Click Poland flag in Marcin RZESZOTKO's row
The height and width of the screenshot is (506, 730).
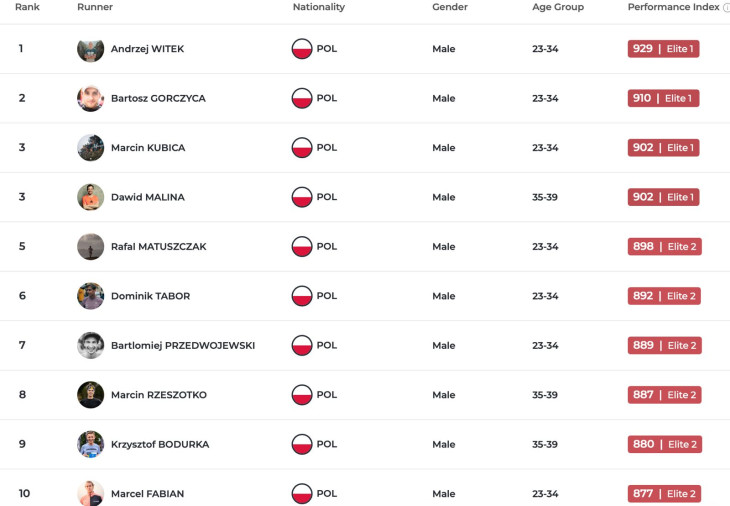click(x=302, y=395)
